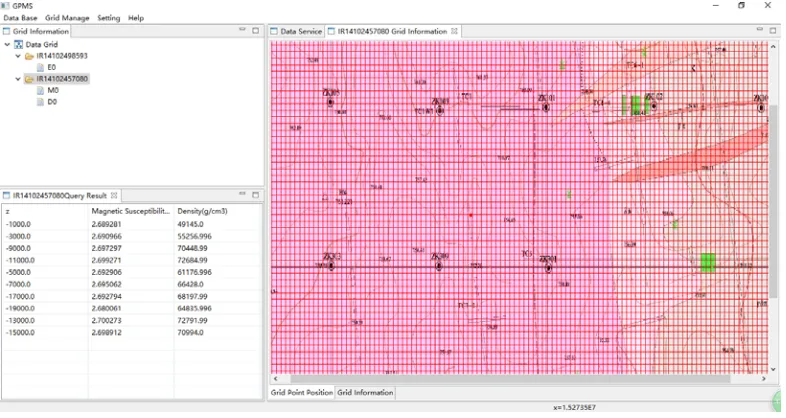Close the IR14102457080 Query Result tab

[x=114, y=195]
